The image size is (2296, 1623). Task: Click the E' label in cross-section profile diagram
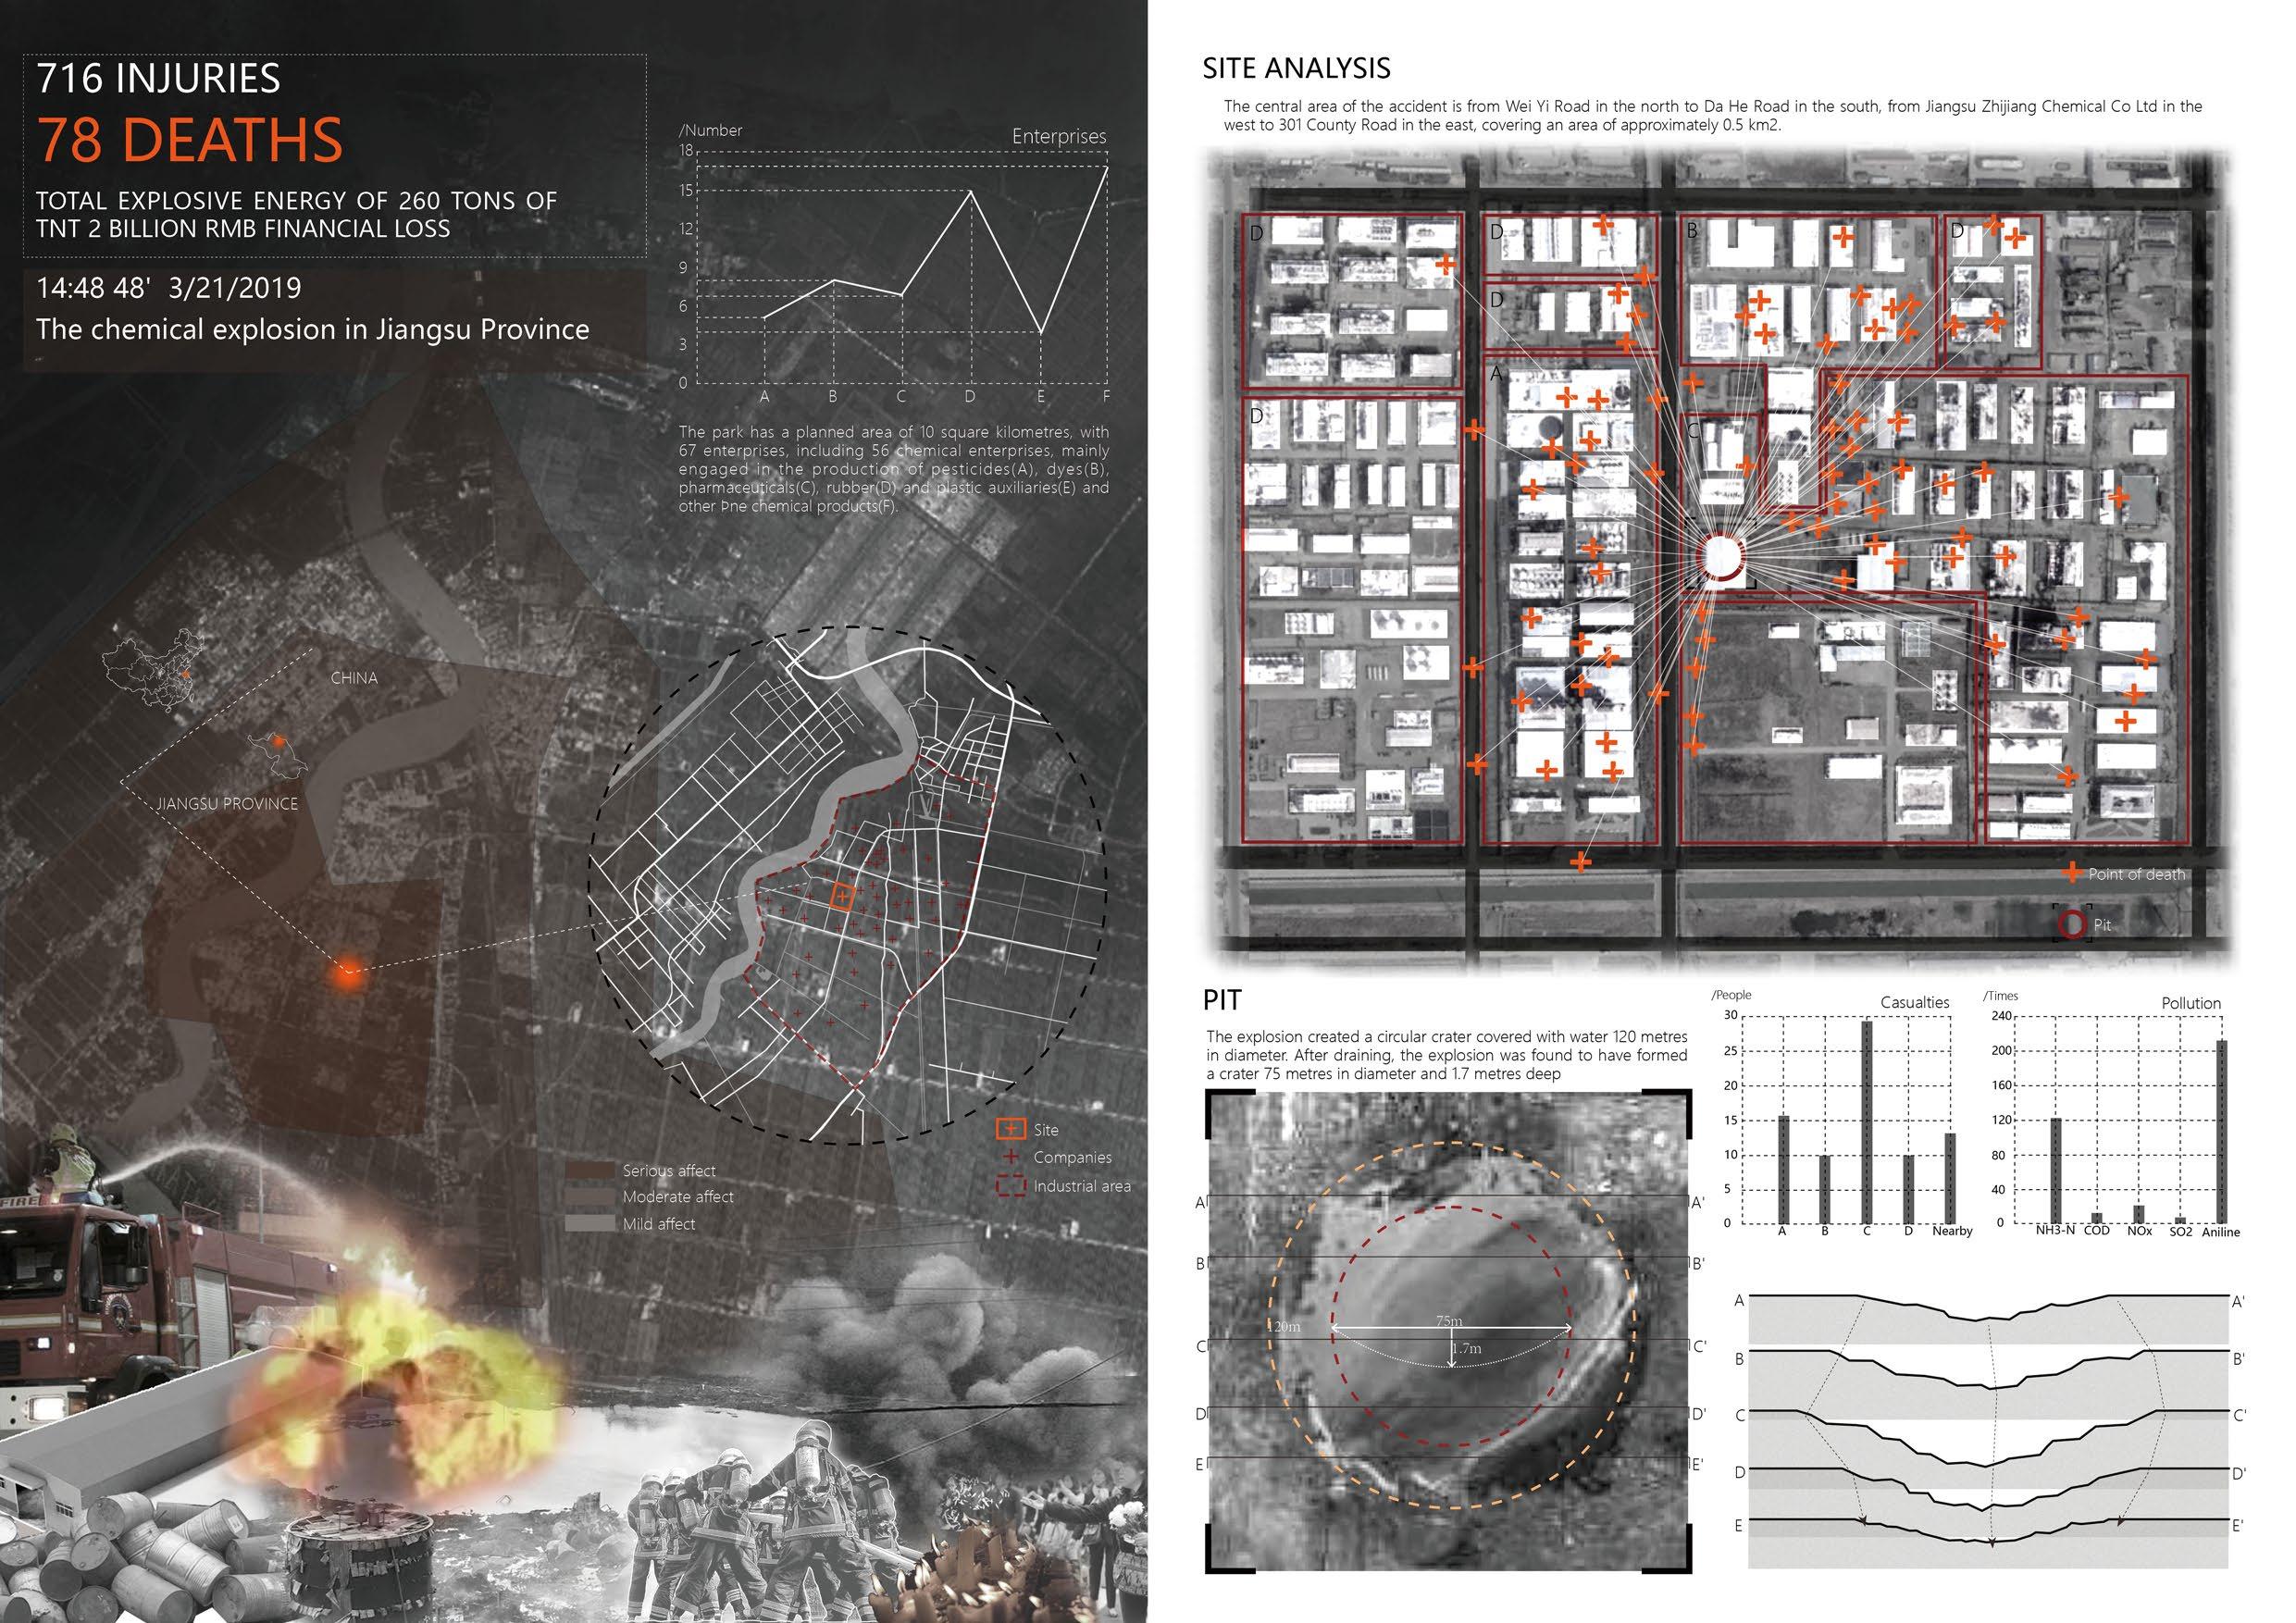tap(2238, 1525)
